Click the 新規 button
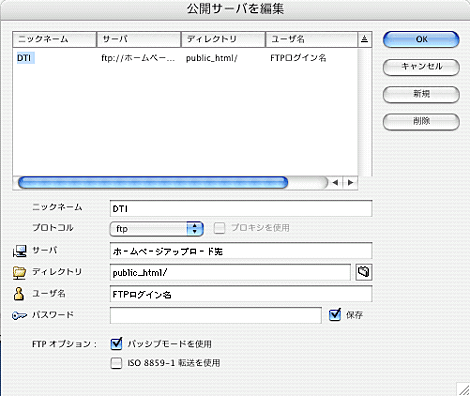The image size is (470, 396). tap(421, 94)
